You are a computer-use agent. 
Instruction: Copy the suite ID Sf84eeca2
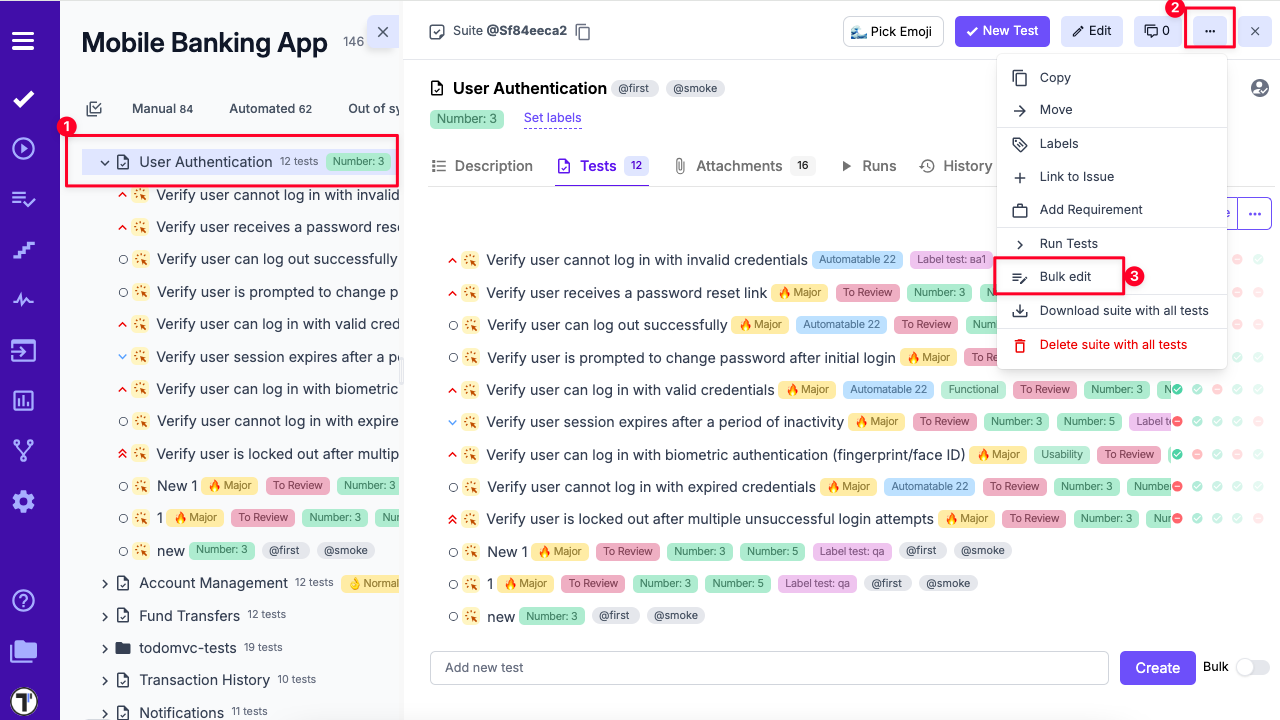(x=583, y=32)
